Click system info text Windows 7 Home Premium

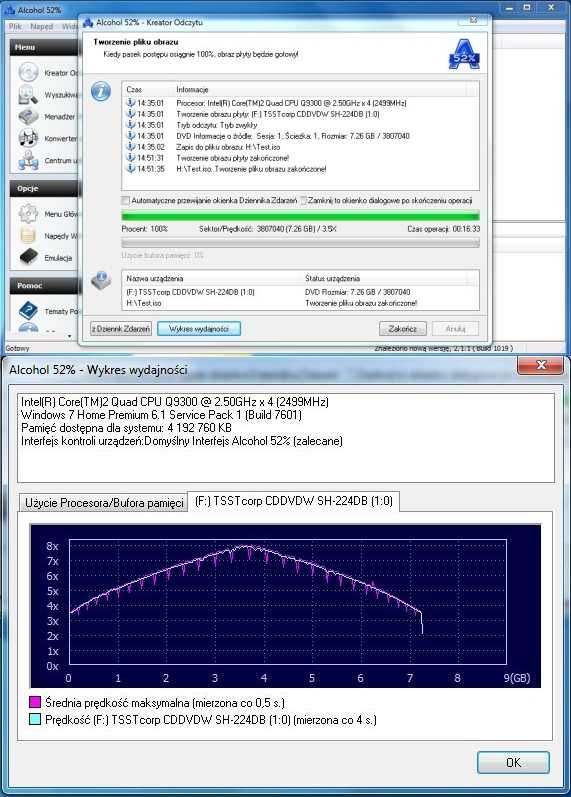161,415
